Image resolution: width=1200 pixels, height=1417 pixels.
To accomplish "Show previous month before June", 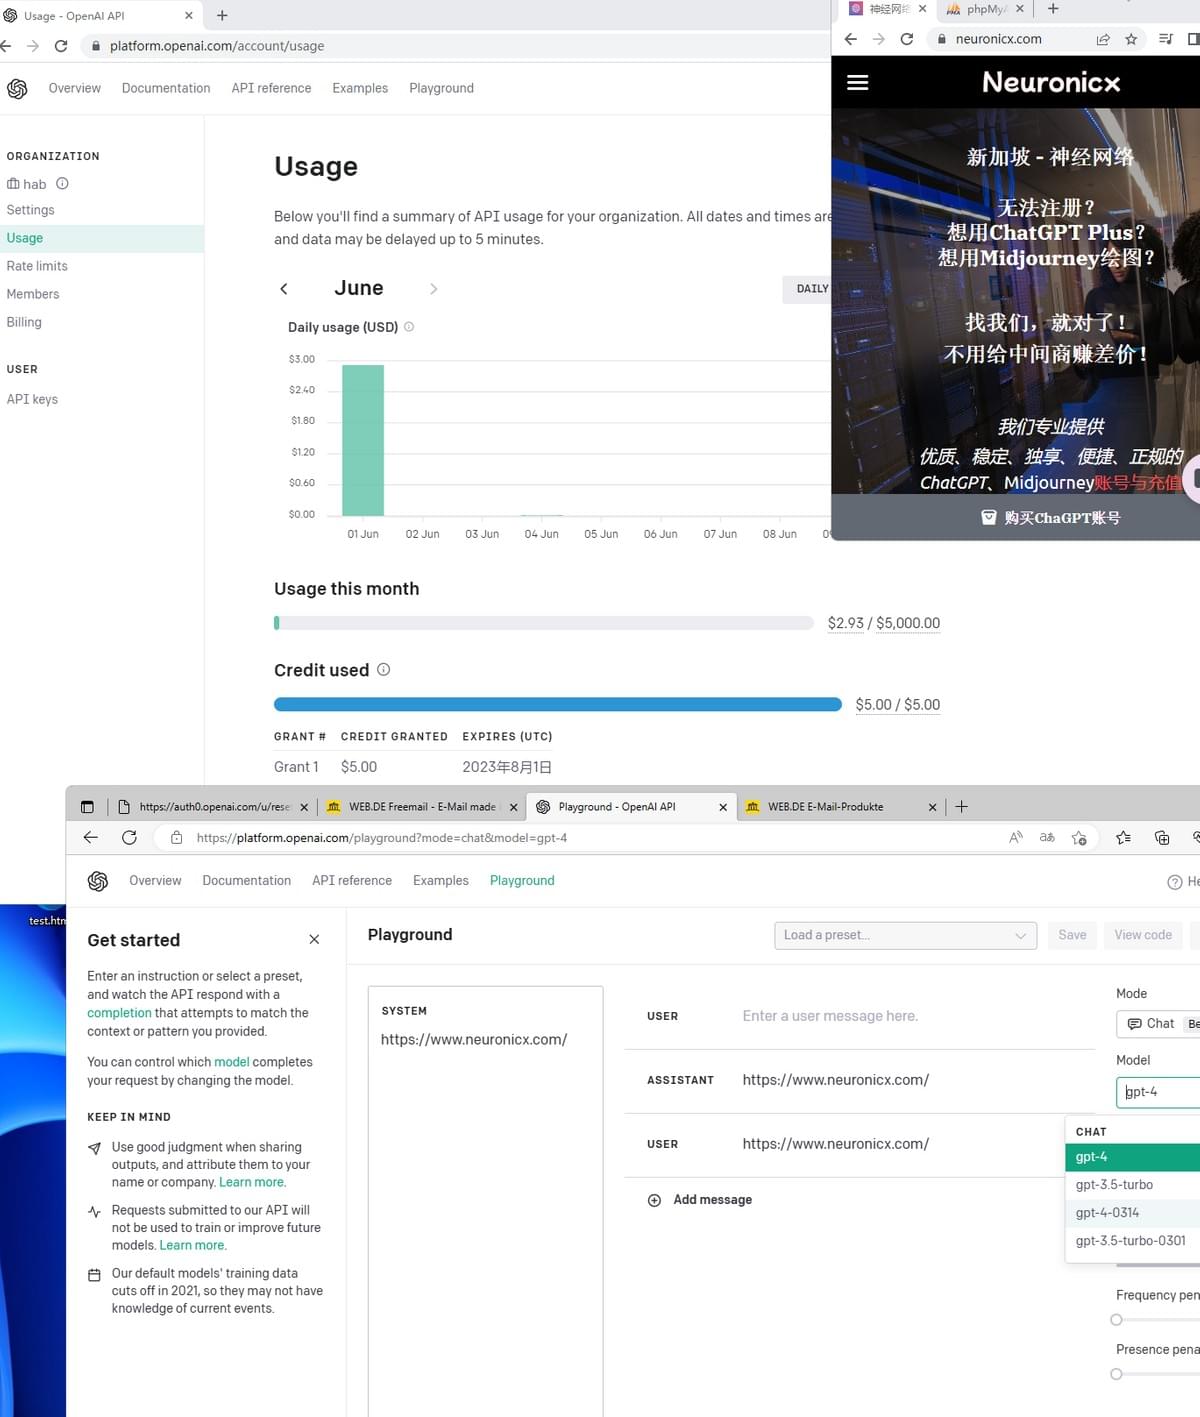I will tap(284, 288).
